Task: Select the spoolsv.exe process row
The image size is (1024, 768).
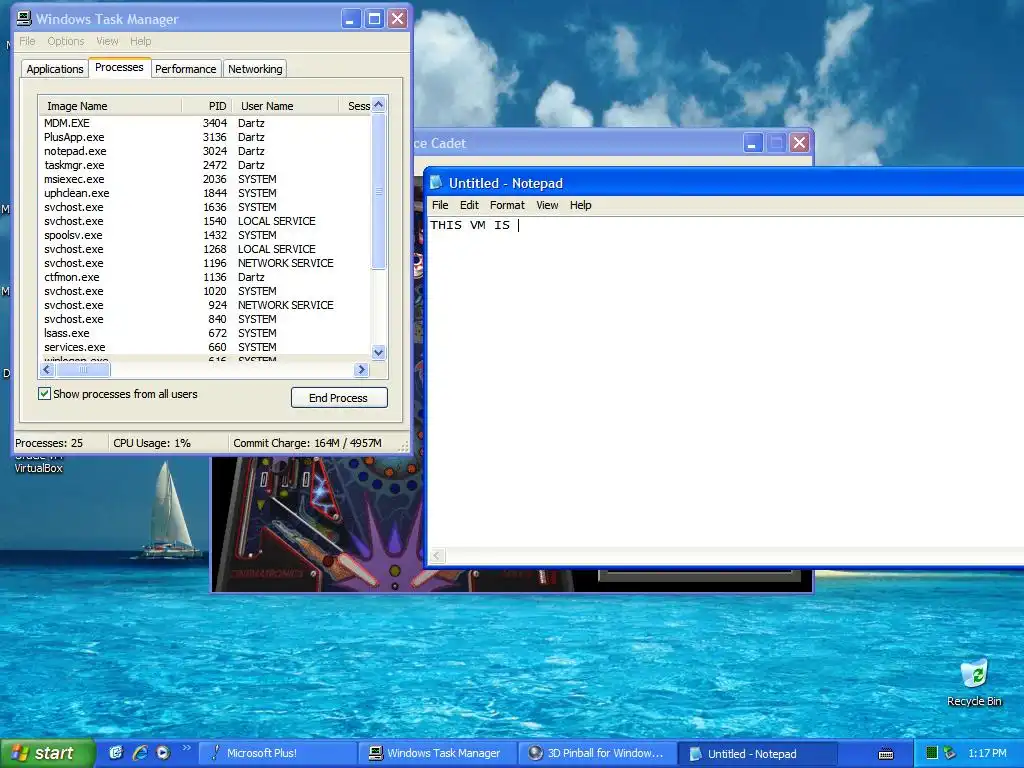Action: pyautogui.click(x=204, y=235)
